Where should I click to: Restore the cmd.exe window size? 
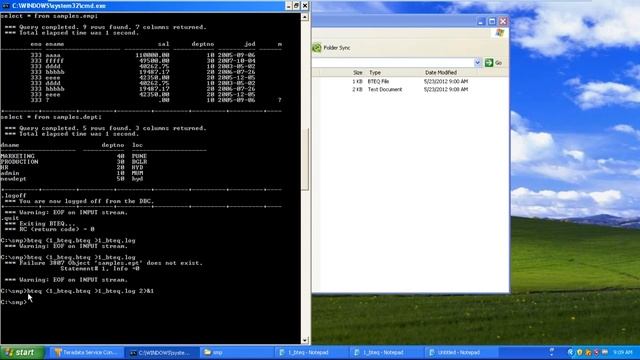click(297, 6)
